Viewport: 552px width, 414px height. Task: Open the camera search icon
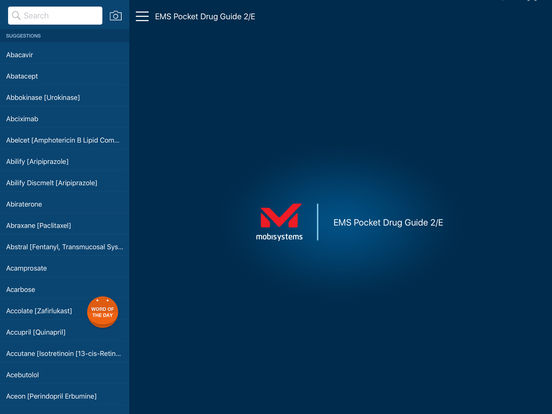coord(116,16)
